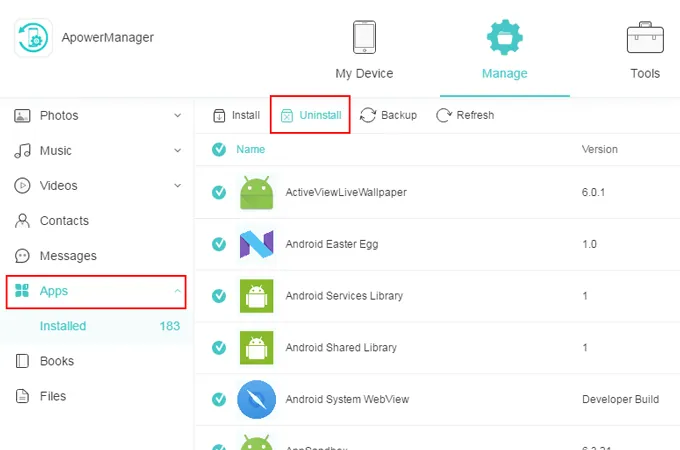Click the ApowerManager title text
This screenshot has height=450, width=680.
tap(108, 37)
